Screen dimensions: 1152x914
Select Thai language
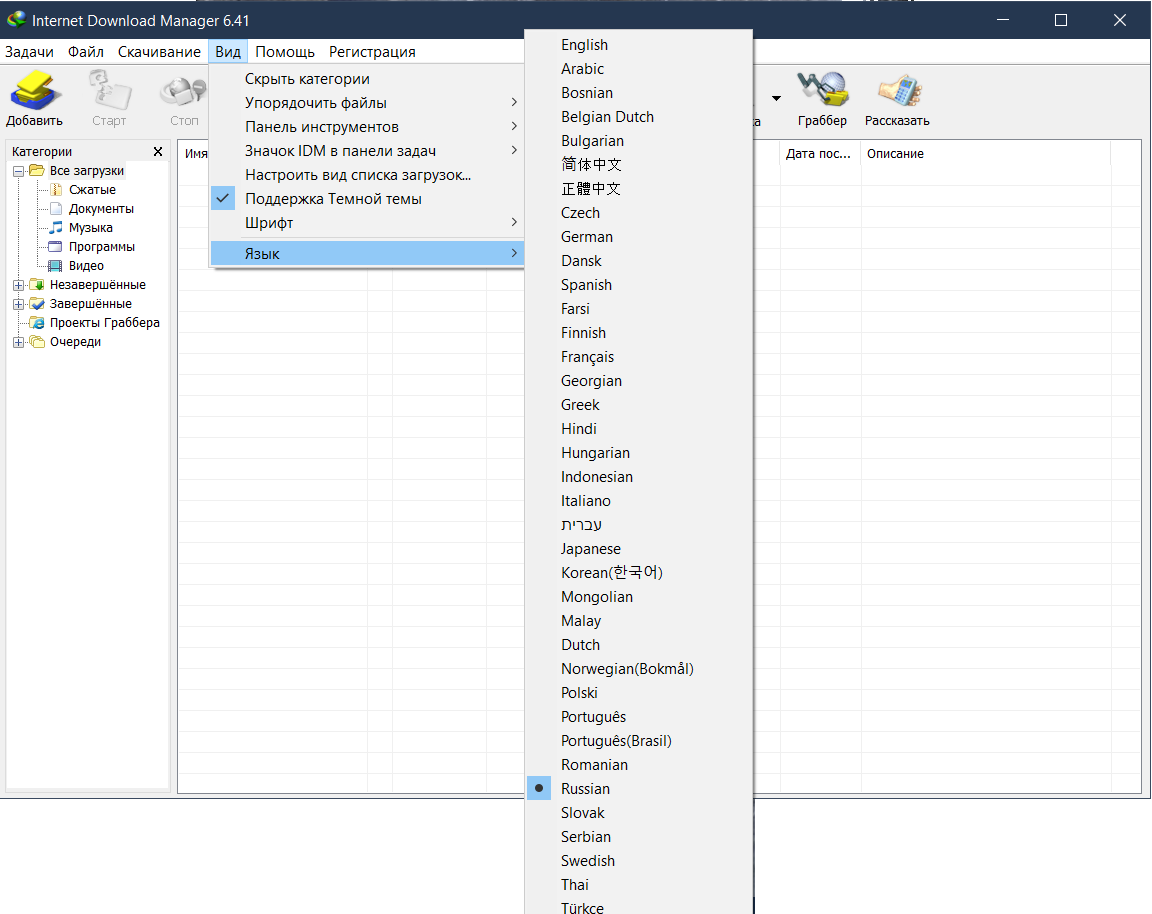[639, 885]
